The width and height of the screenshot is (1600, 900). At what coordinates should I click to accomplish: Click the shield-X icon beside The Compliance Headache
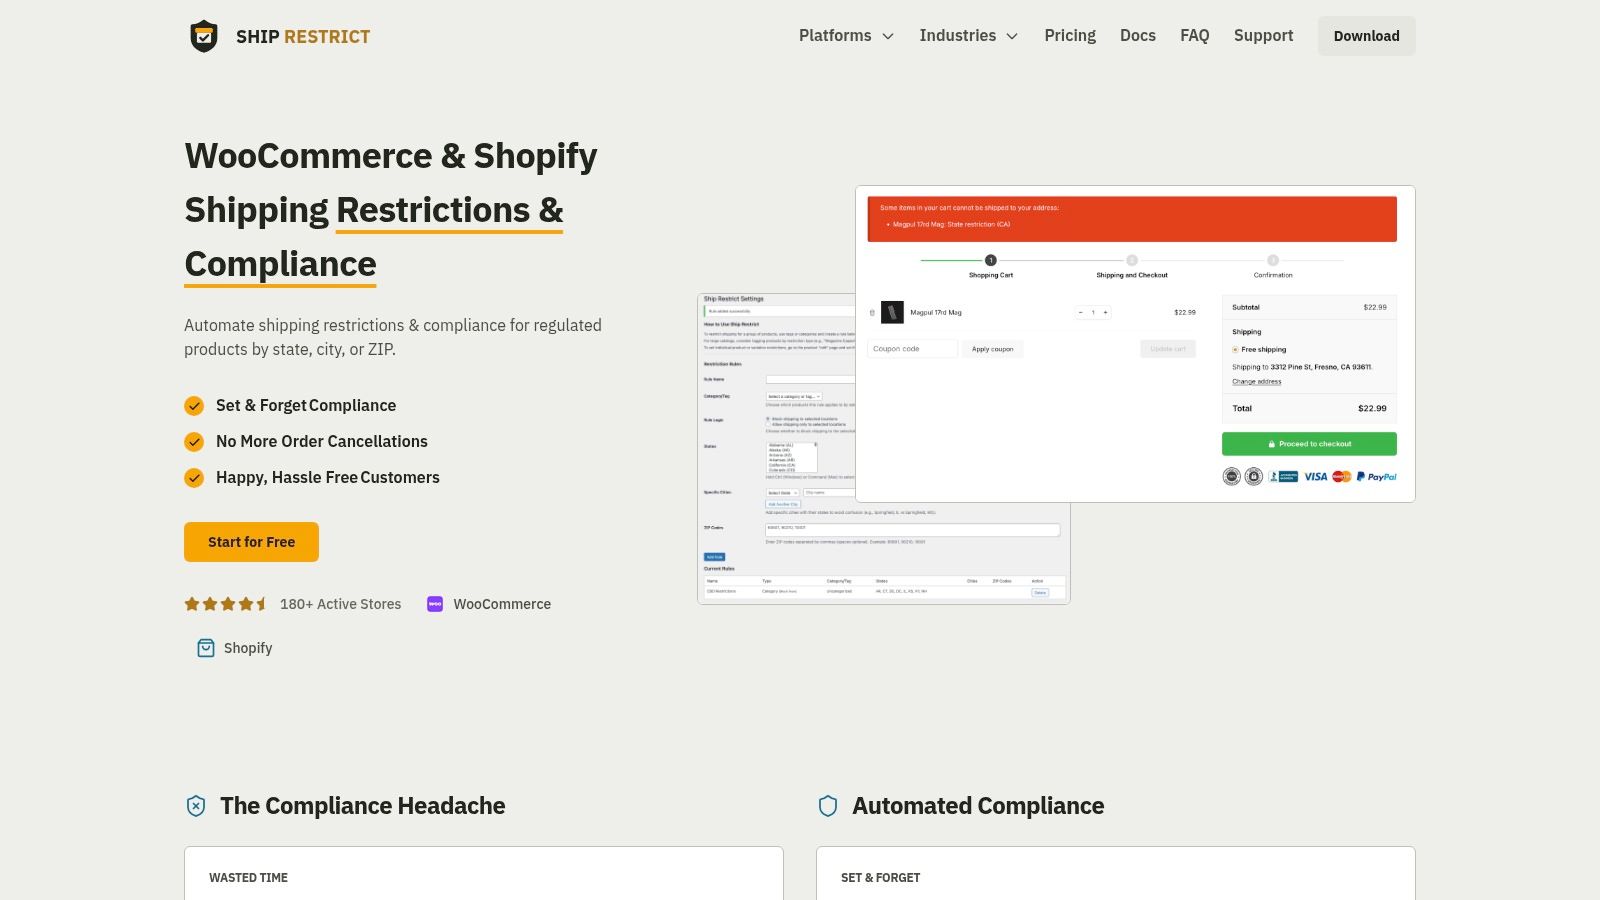pos(196,806)
